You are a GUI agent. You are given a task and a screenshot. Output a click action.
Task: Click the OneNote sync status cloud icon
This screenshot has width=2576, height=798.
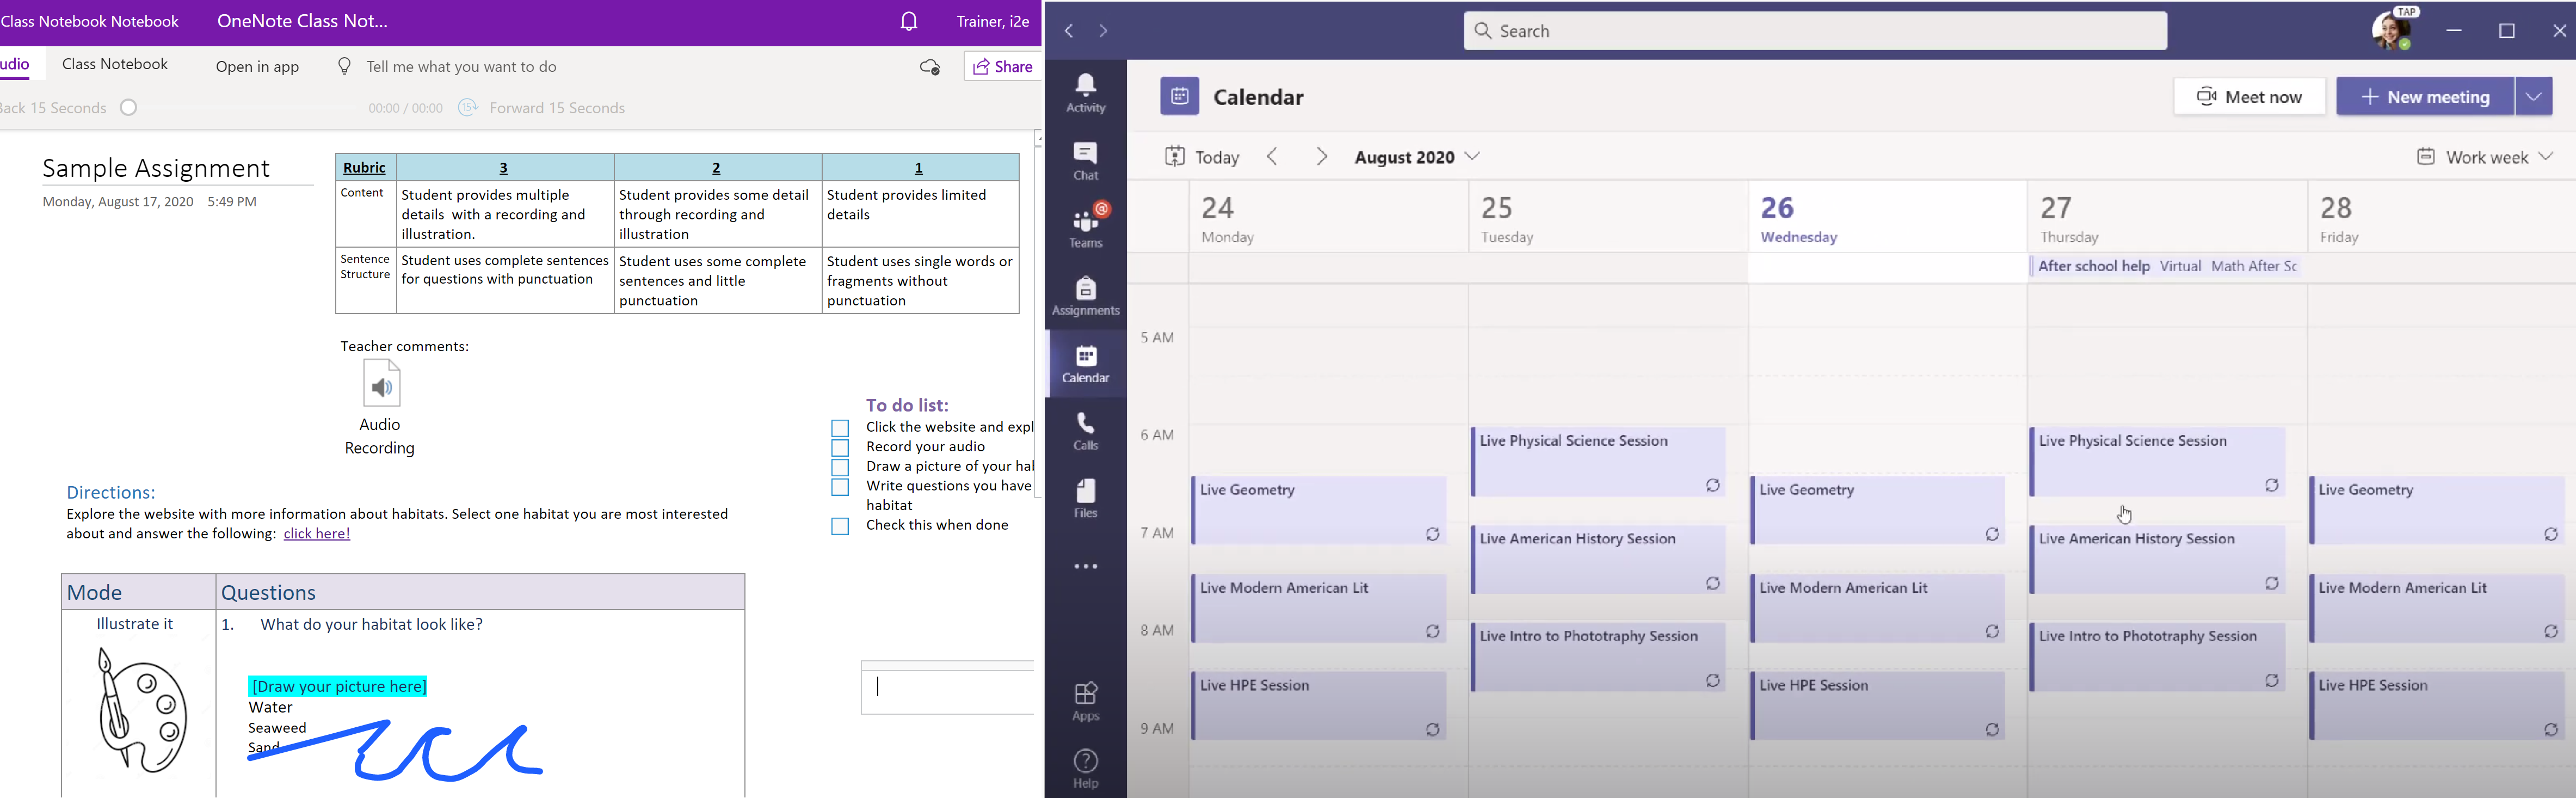click(930, 67)
